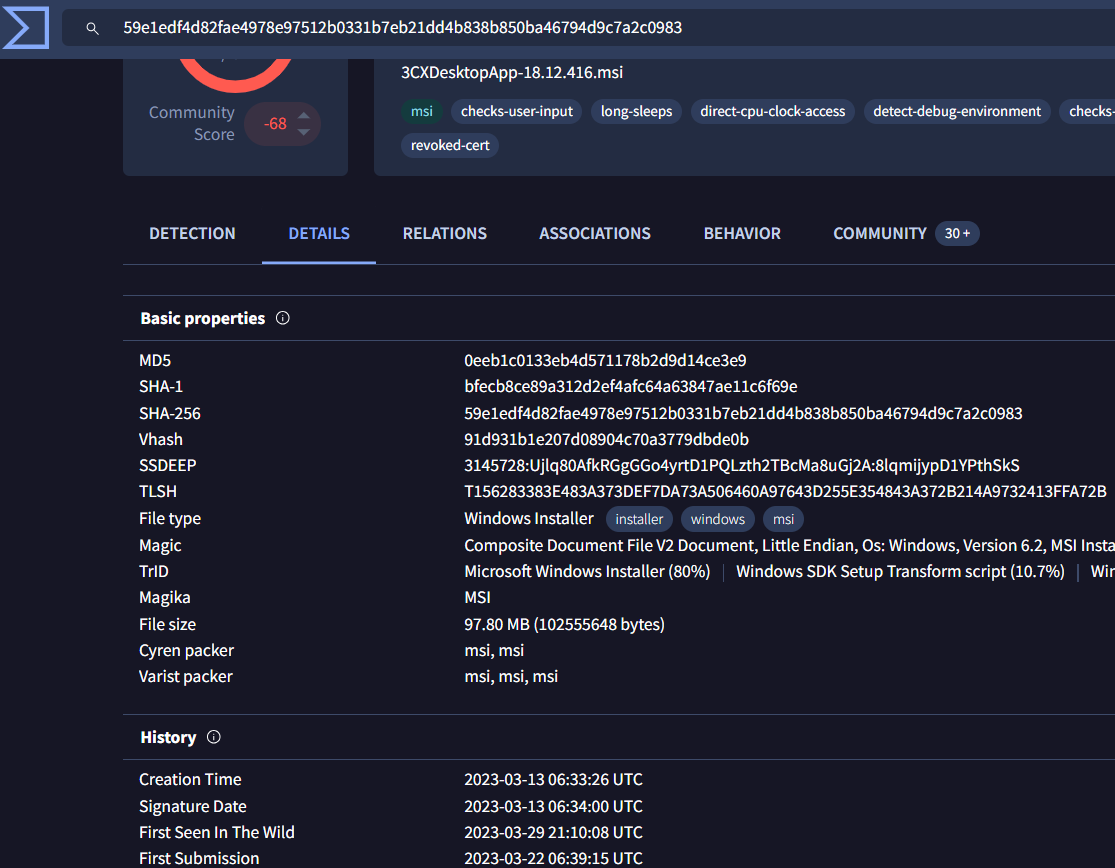Click the installer file type tag
Viewport: 1115px width, 868px height.
tap(639, 519)
